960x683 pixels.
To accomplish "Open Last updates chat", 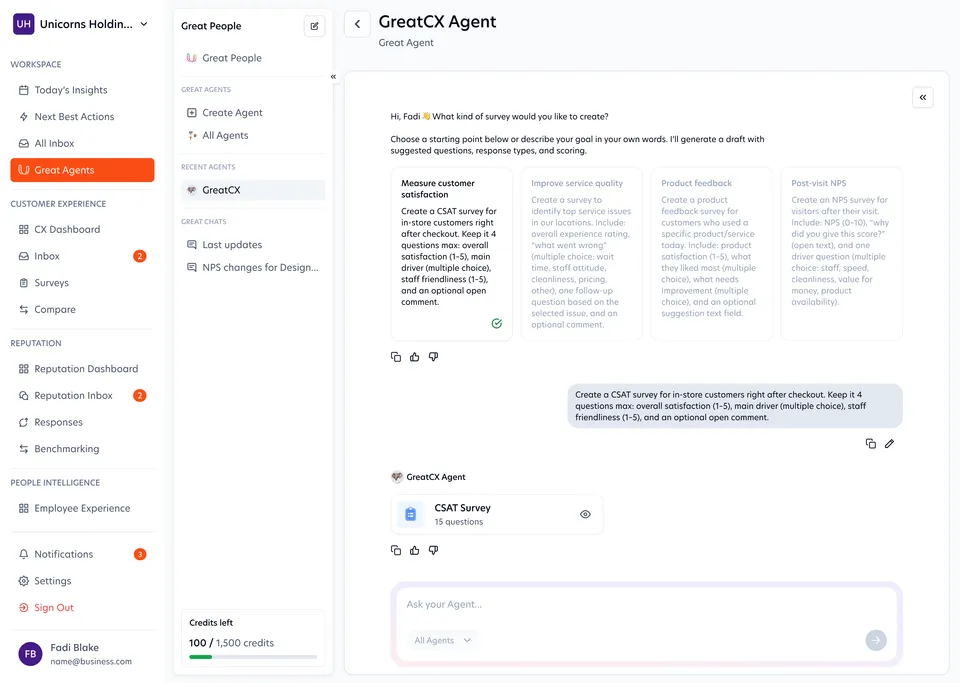I will (253, 244).
